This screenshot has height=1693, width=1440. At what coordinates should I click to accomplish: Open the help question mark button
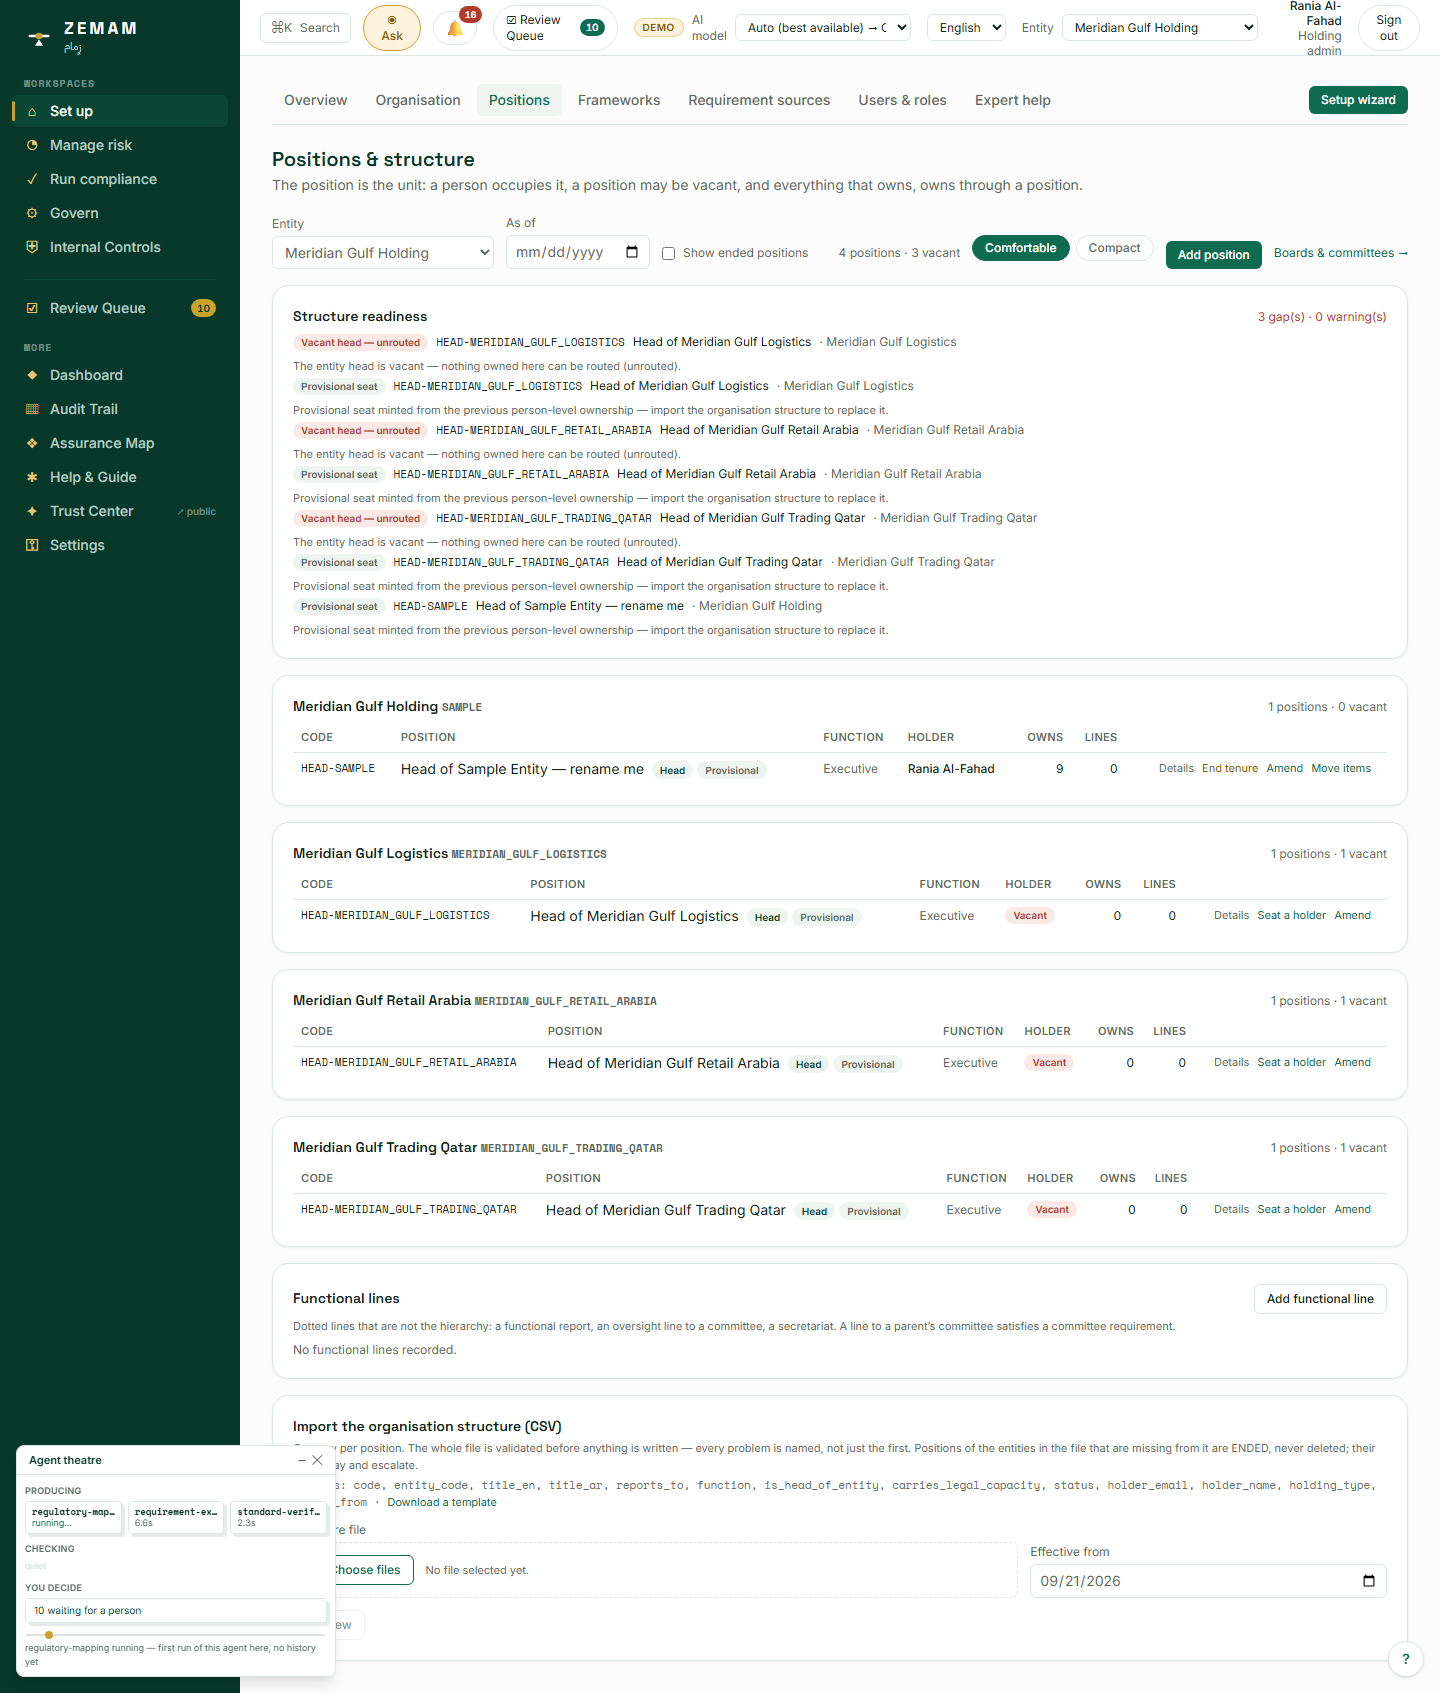(x=1406, y=1659)
